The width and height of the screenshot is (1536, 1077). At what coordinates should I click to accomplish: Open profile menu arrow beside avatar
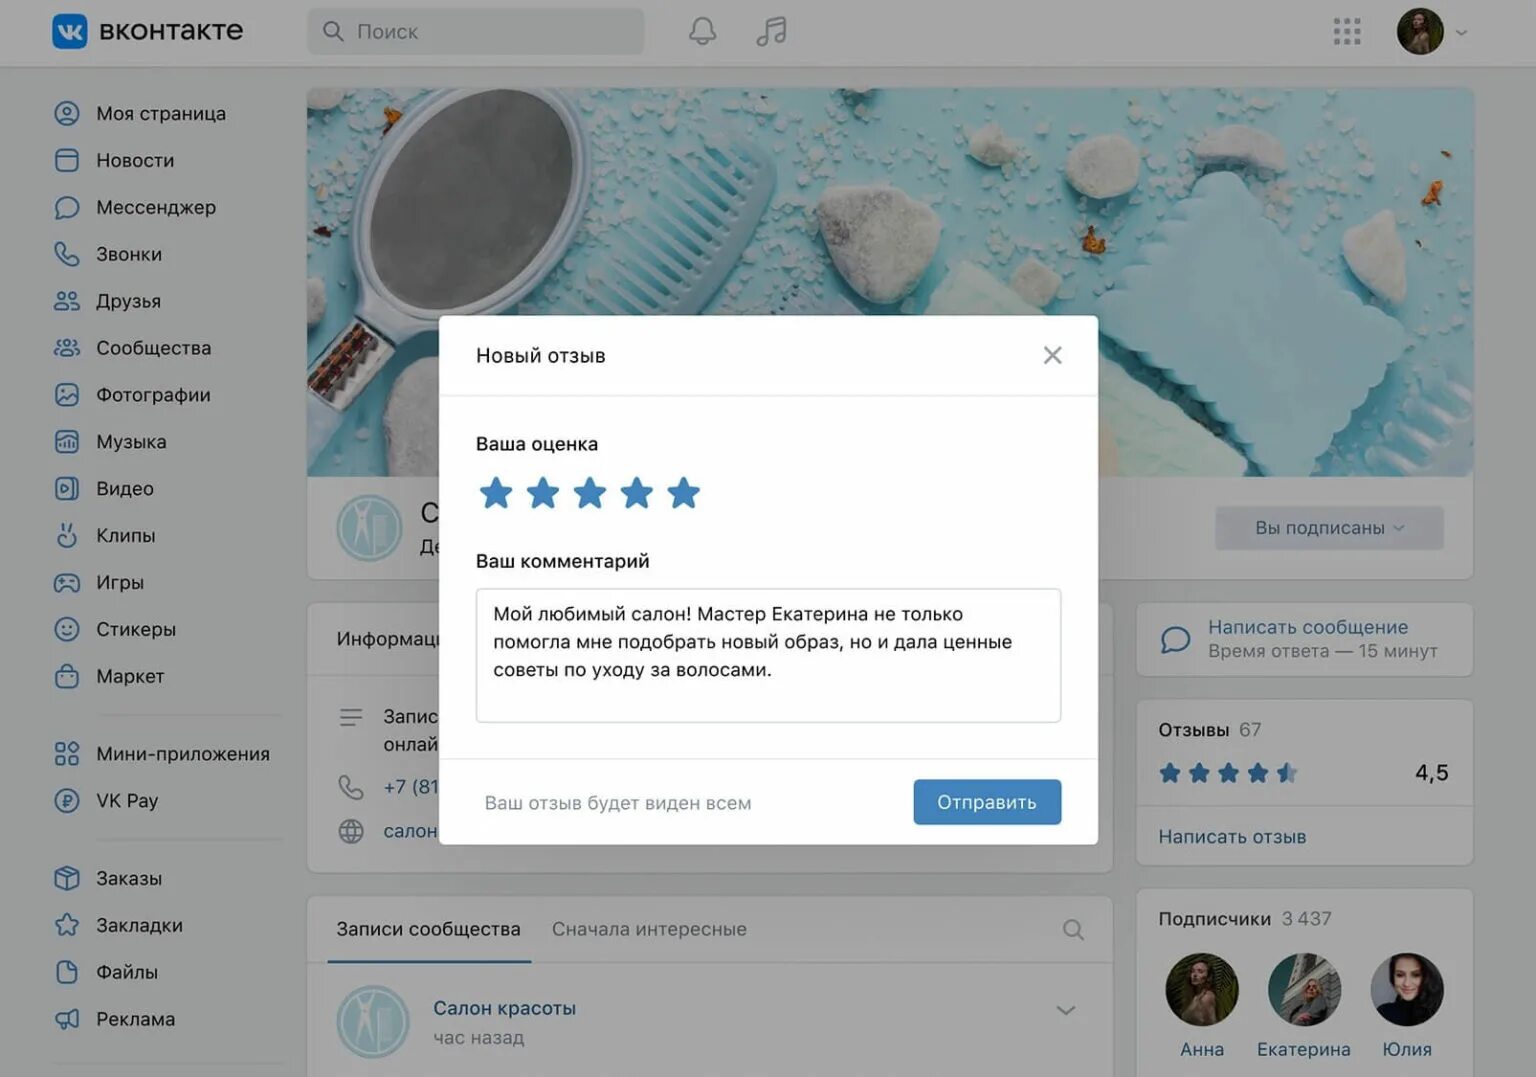[x=1461, y=33]
